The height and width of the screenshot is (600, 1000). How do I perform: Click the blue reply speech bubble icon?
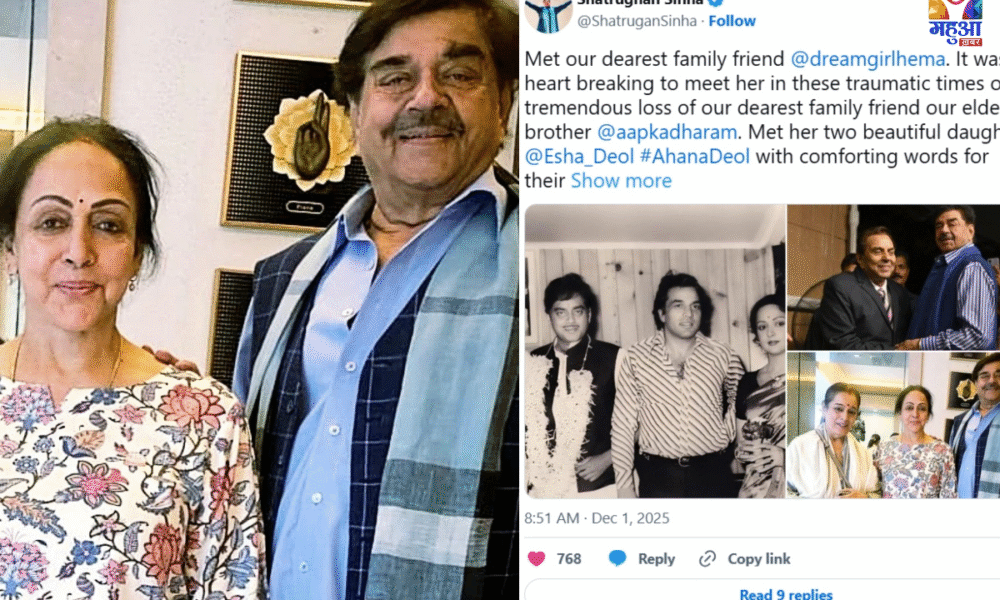(x=617, y=559)
